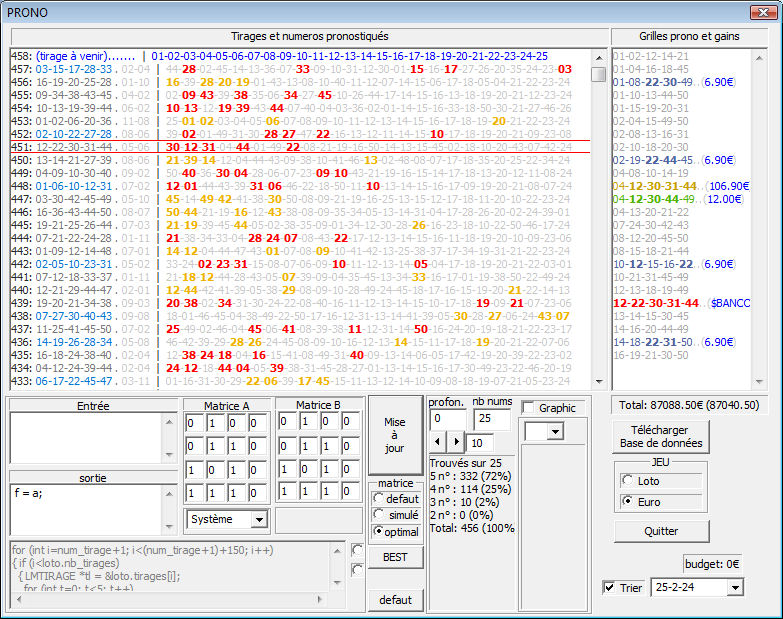
Task: Click the down arrow of the code box scrollbar
Action: [x=338, y=583]
